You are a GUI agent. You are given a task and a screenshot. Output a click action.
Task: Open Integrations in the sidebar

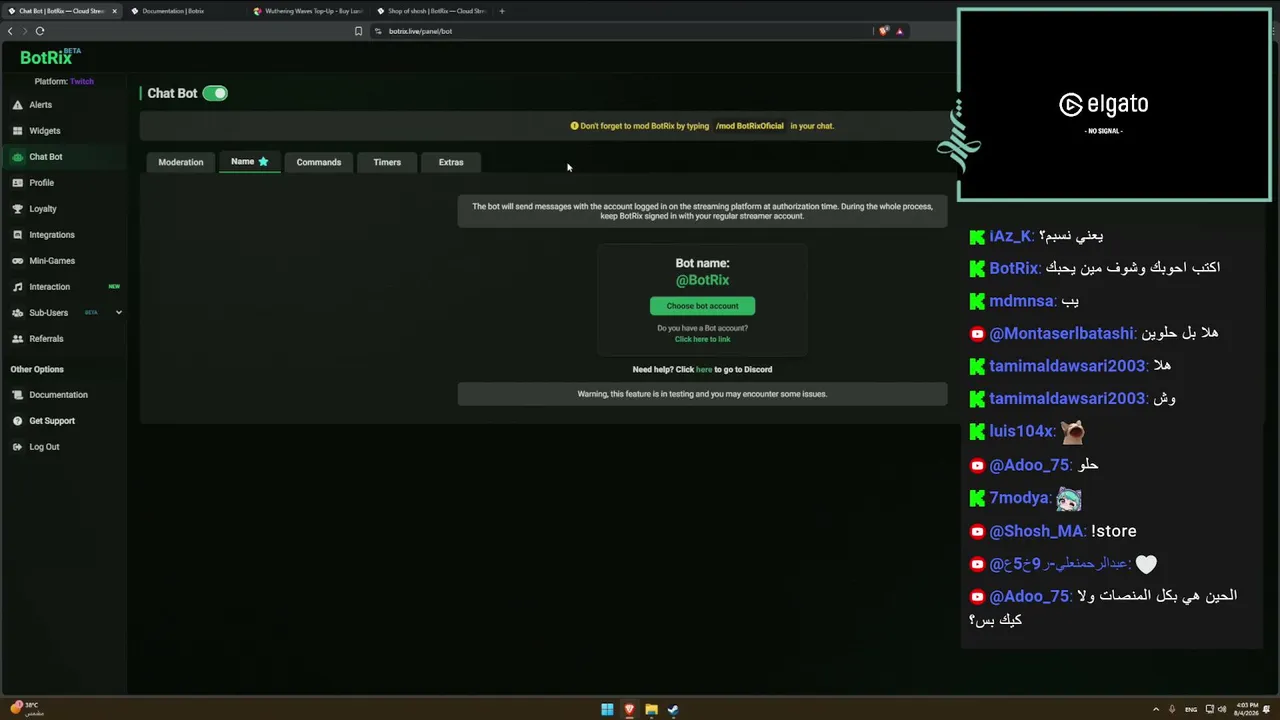[52, 235]
